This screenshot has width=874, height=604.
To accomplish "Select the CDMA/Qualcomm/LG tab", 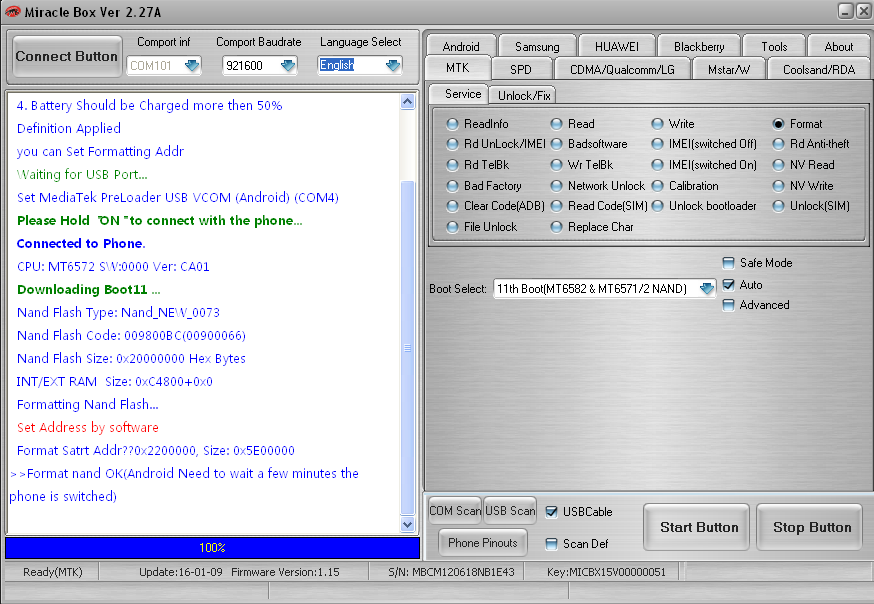I will click(x=622, y=69).
